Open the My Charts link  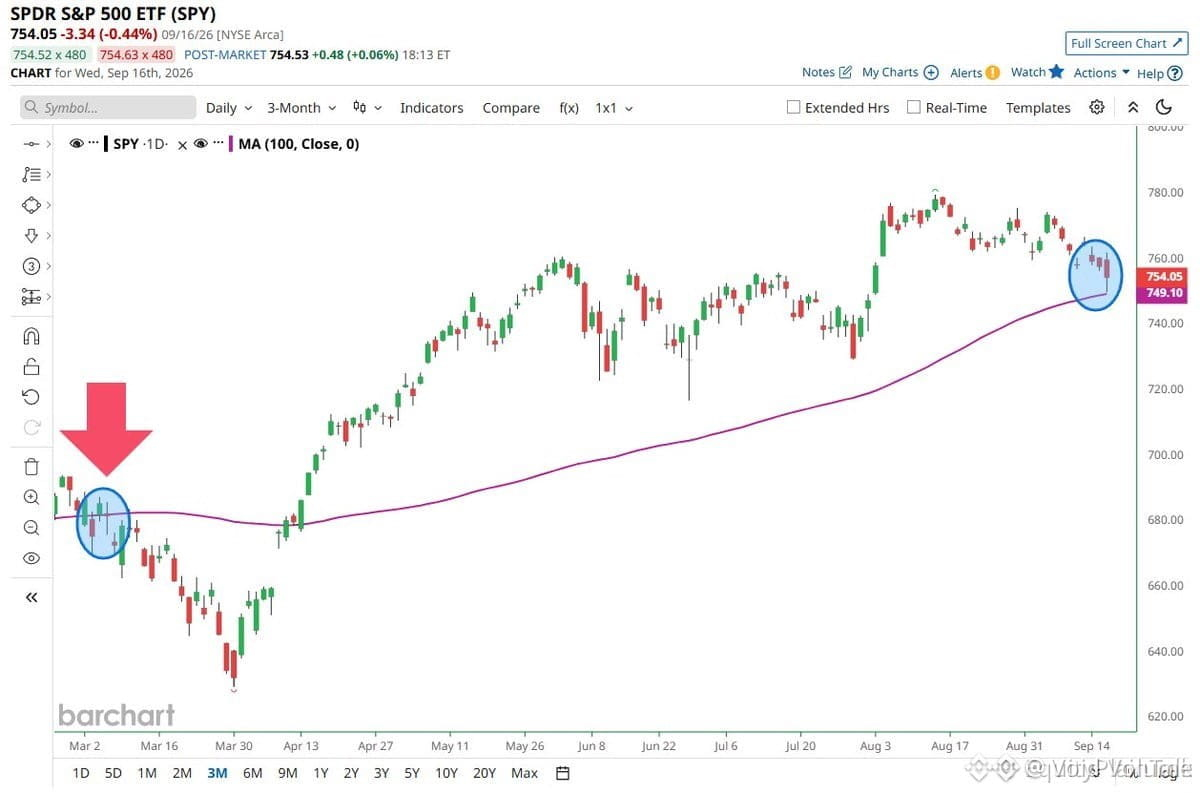[900, 72]
